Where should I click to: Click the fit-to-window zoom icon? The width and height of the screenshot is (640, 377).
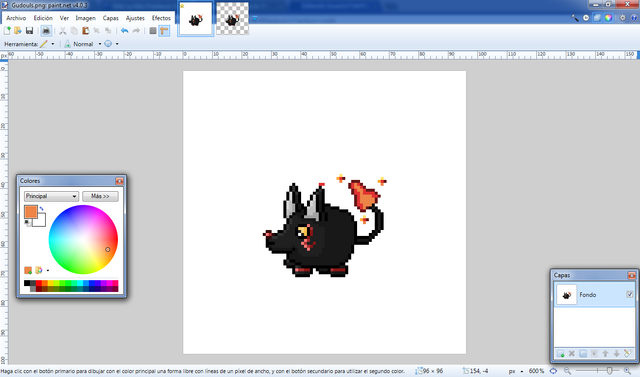click(553, 371)
